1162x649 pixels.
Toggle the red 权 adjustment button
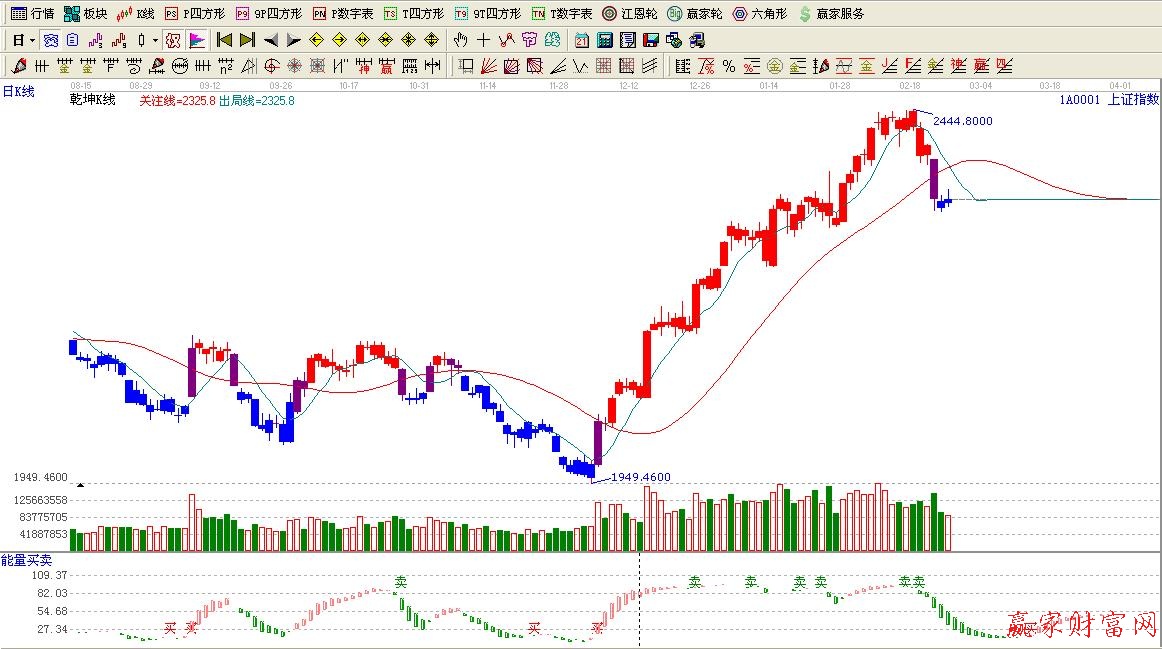[x=172, y=41]
